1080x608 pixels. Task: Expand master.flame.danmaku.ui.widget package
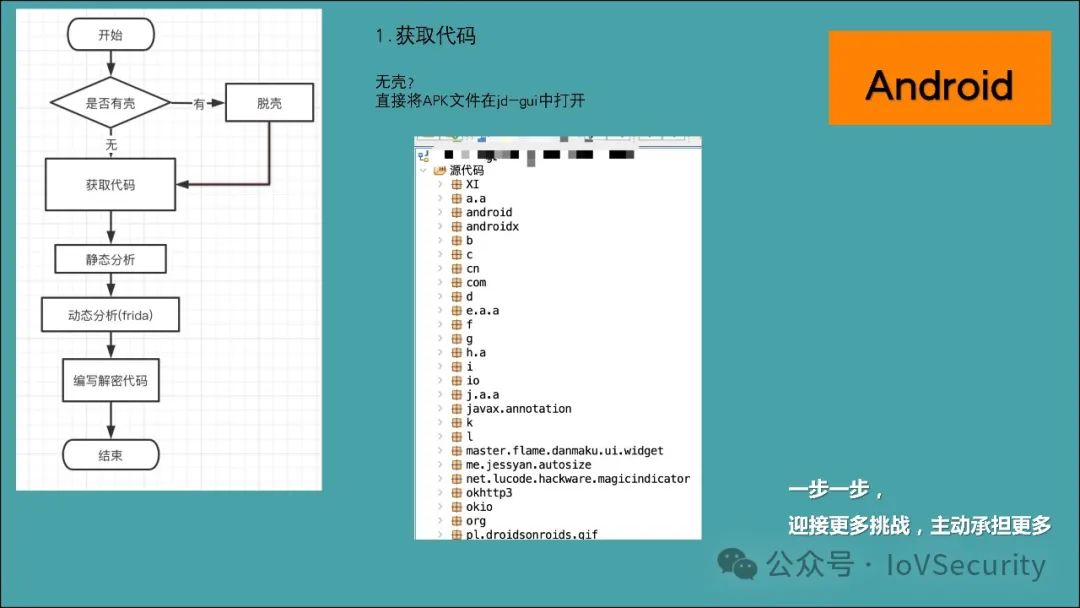coord(440,450)
